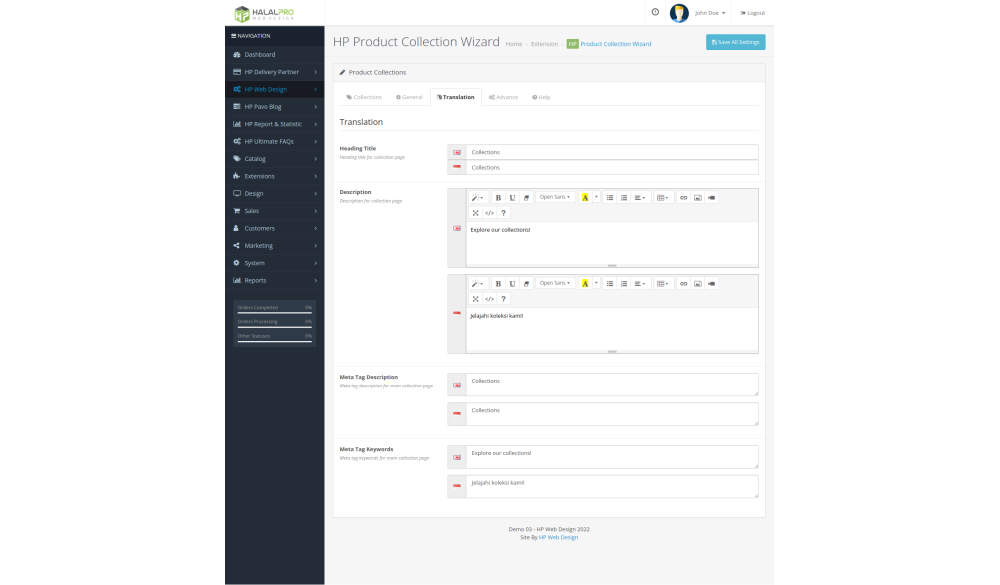The image size is (1000, 585).
Task: Switch second description editor to code view
Action: click(489, 299)
